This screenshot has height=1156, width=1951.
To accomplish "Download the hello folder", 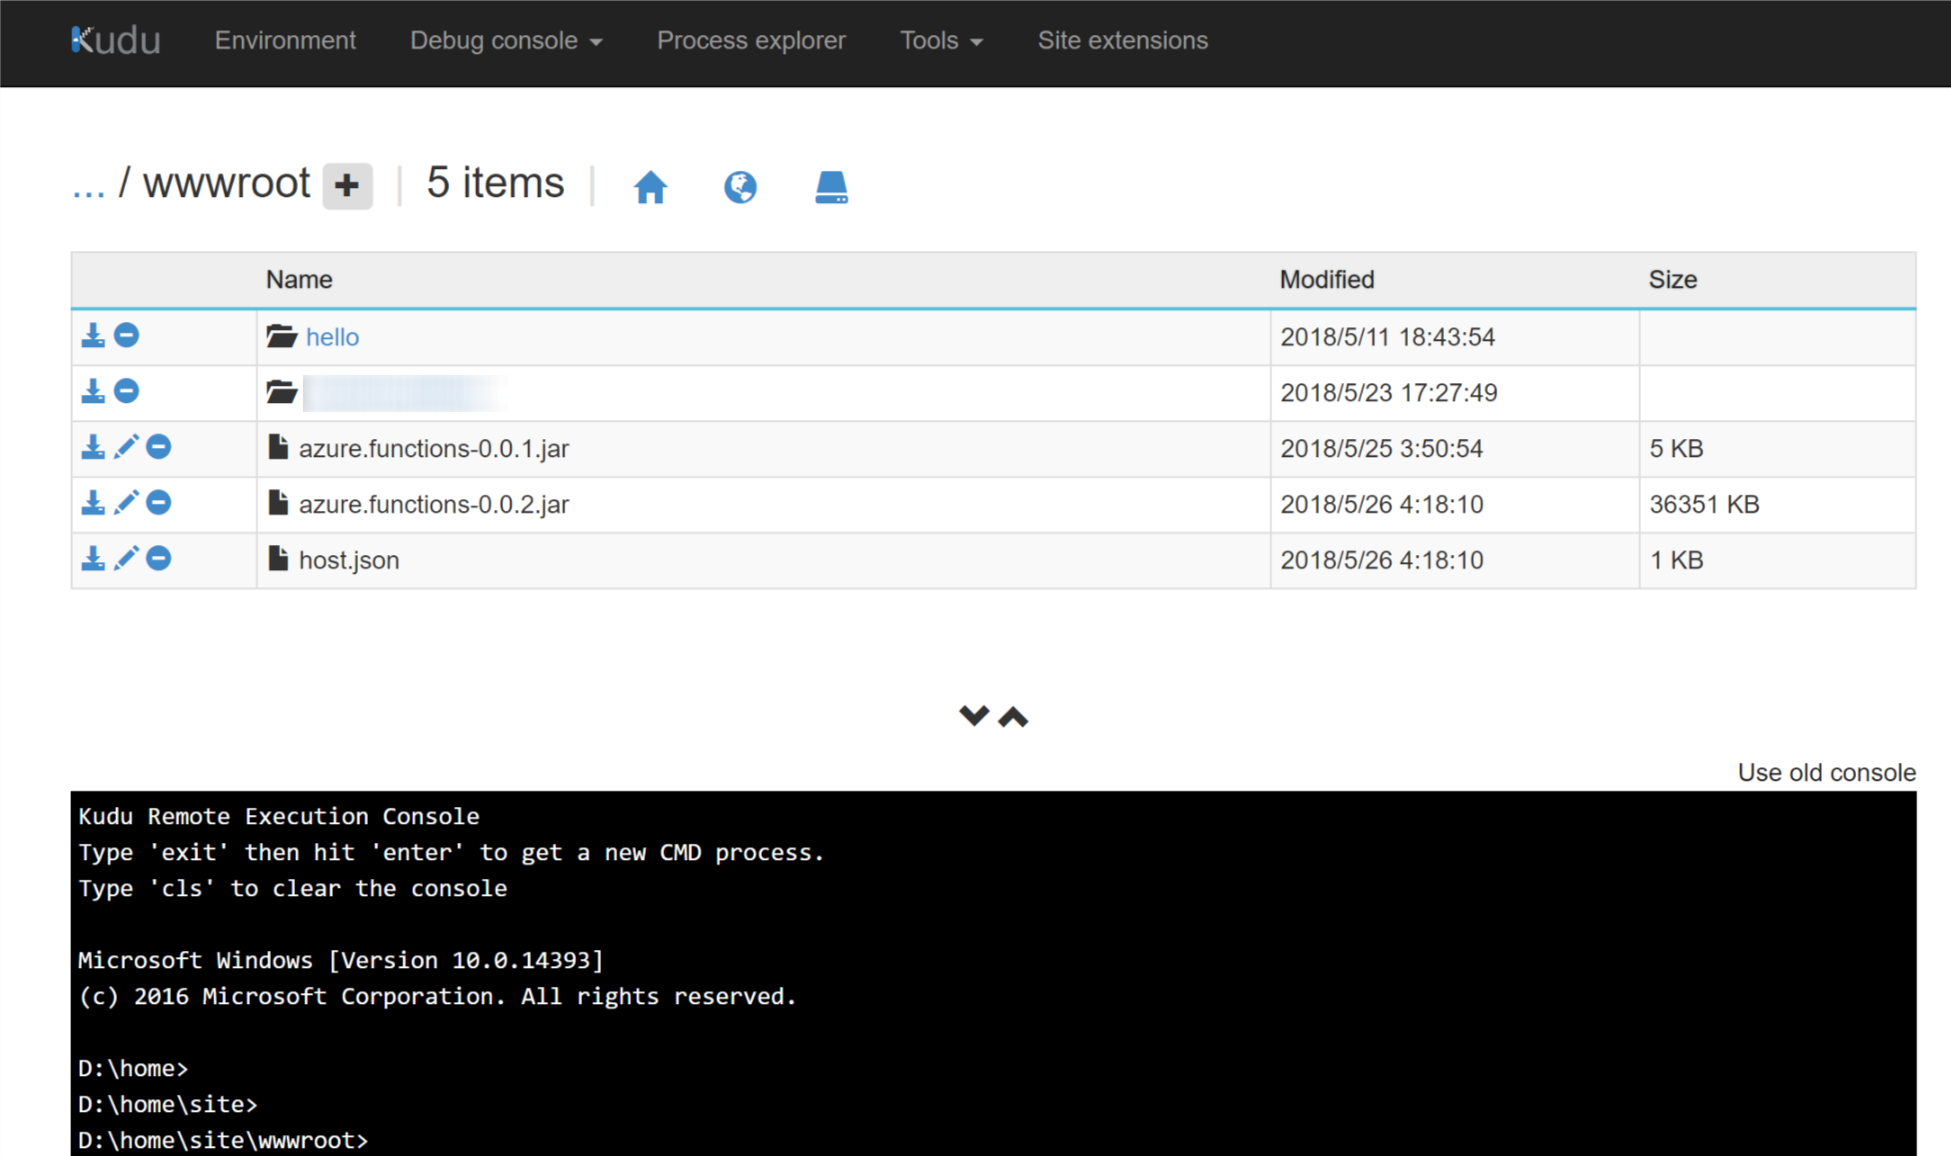I will (93, 336).
